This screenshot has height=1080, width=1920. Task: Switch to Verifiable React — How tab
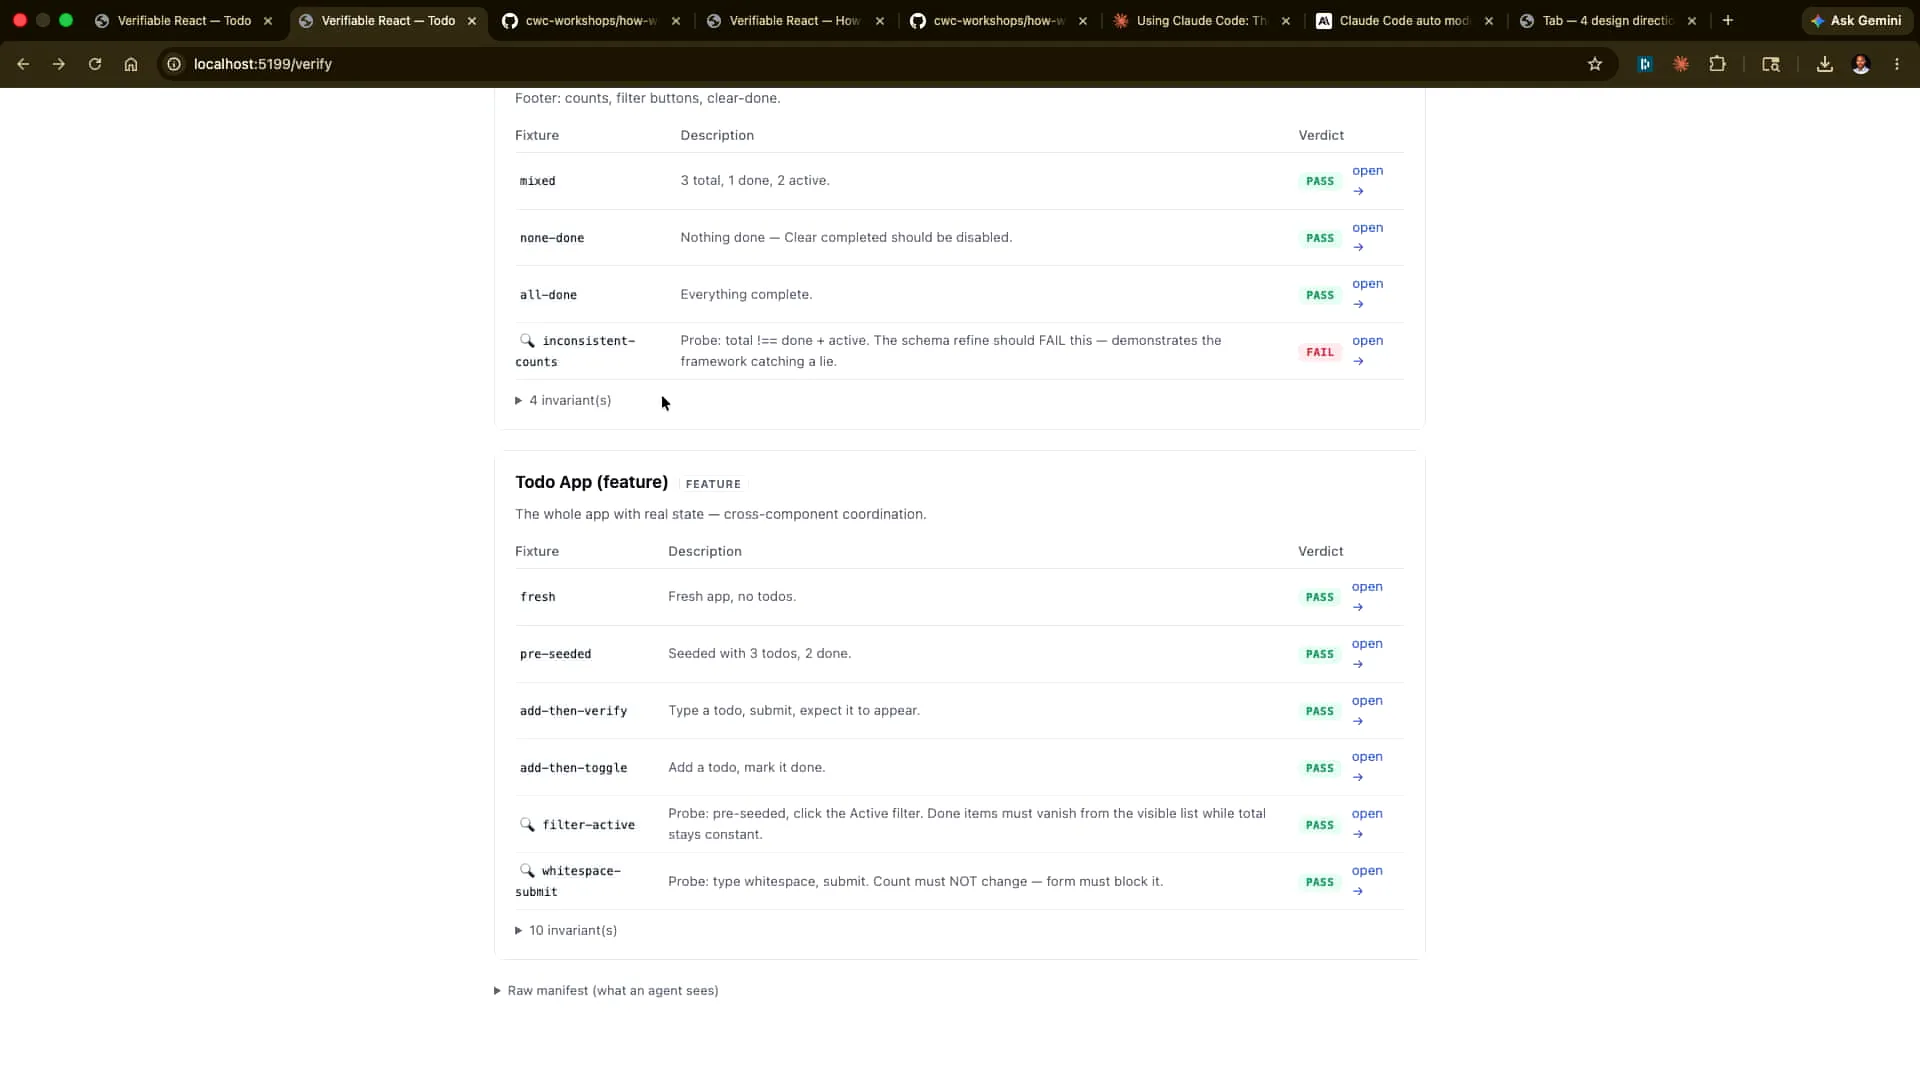[x=795, y=21]
